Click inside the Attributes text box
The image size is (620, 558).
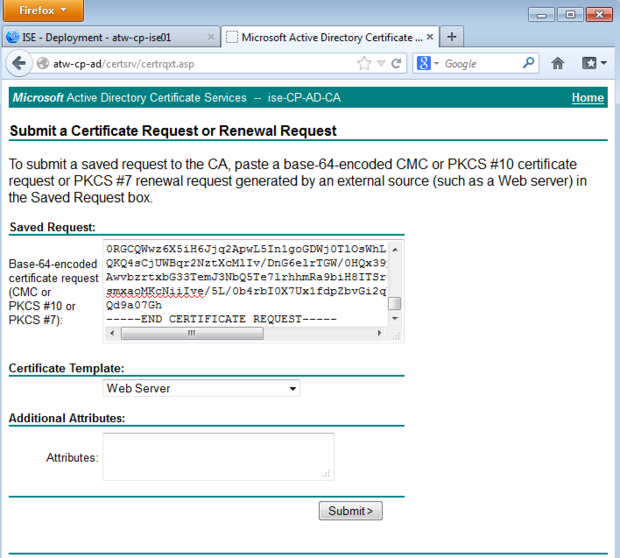[x=218, y=457]
